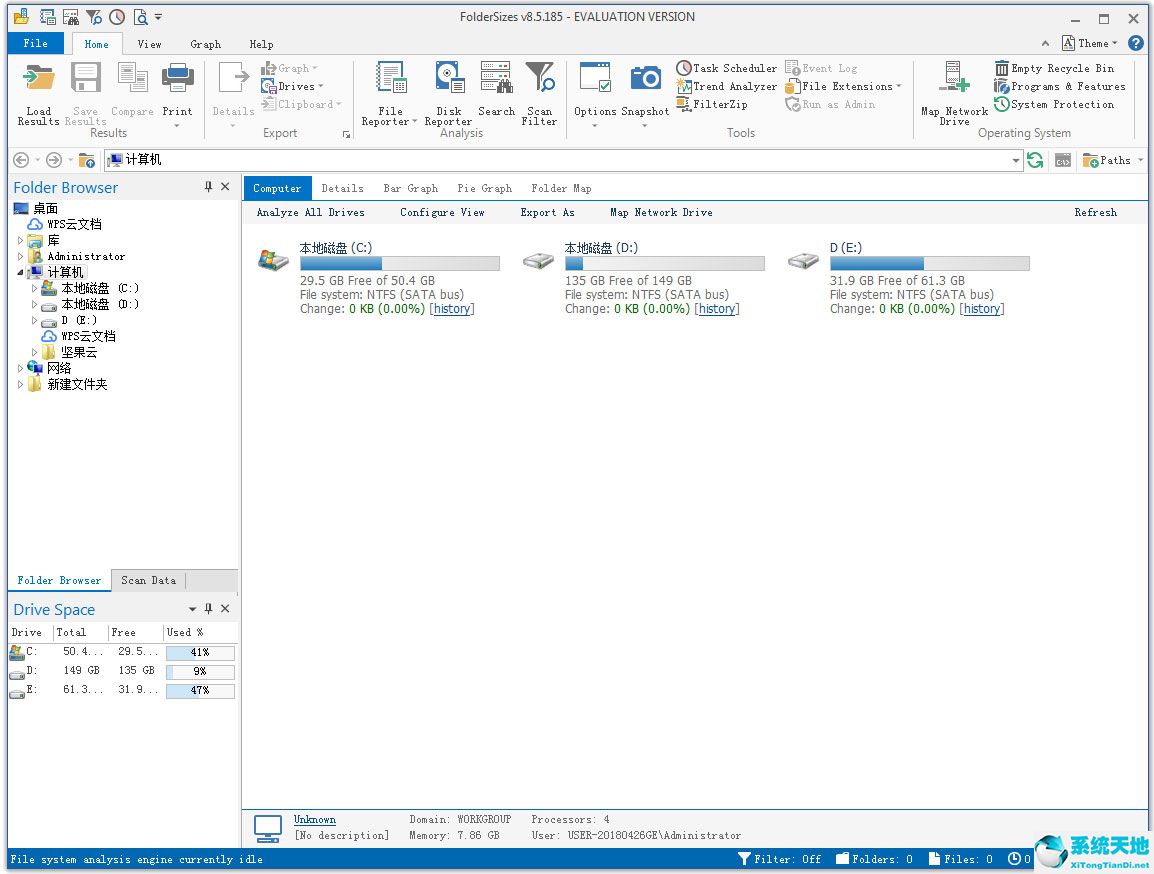
Task: Open the File menu tab
Action: [35, 43]
